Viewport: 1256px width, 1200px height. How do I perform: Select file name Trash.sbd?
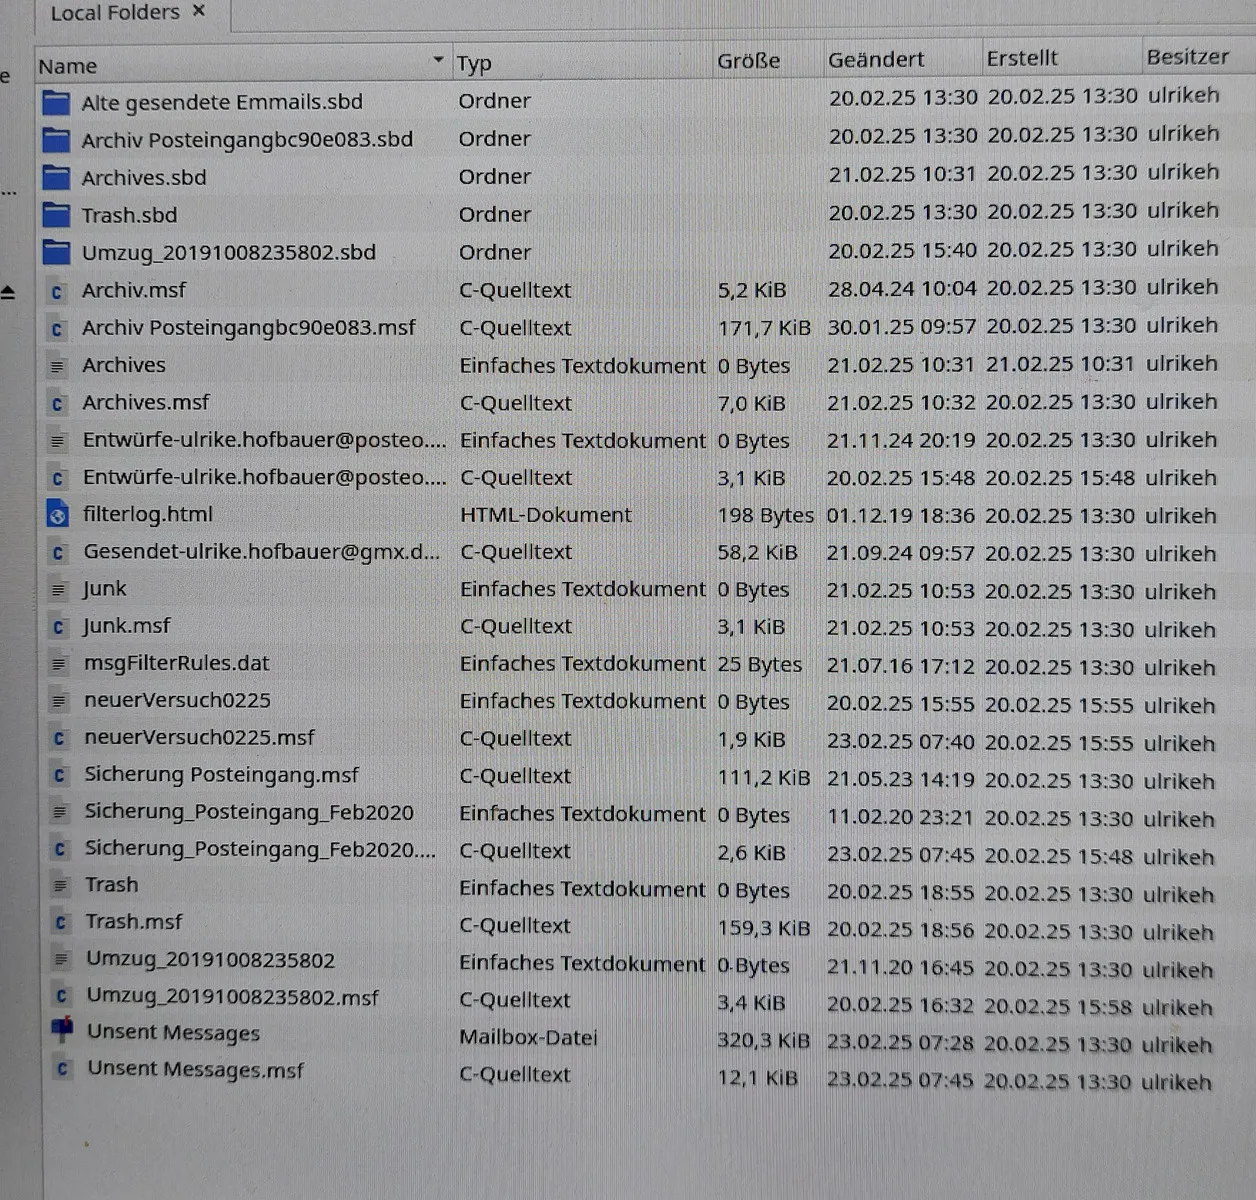point(129,215)
